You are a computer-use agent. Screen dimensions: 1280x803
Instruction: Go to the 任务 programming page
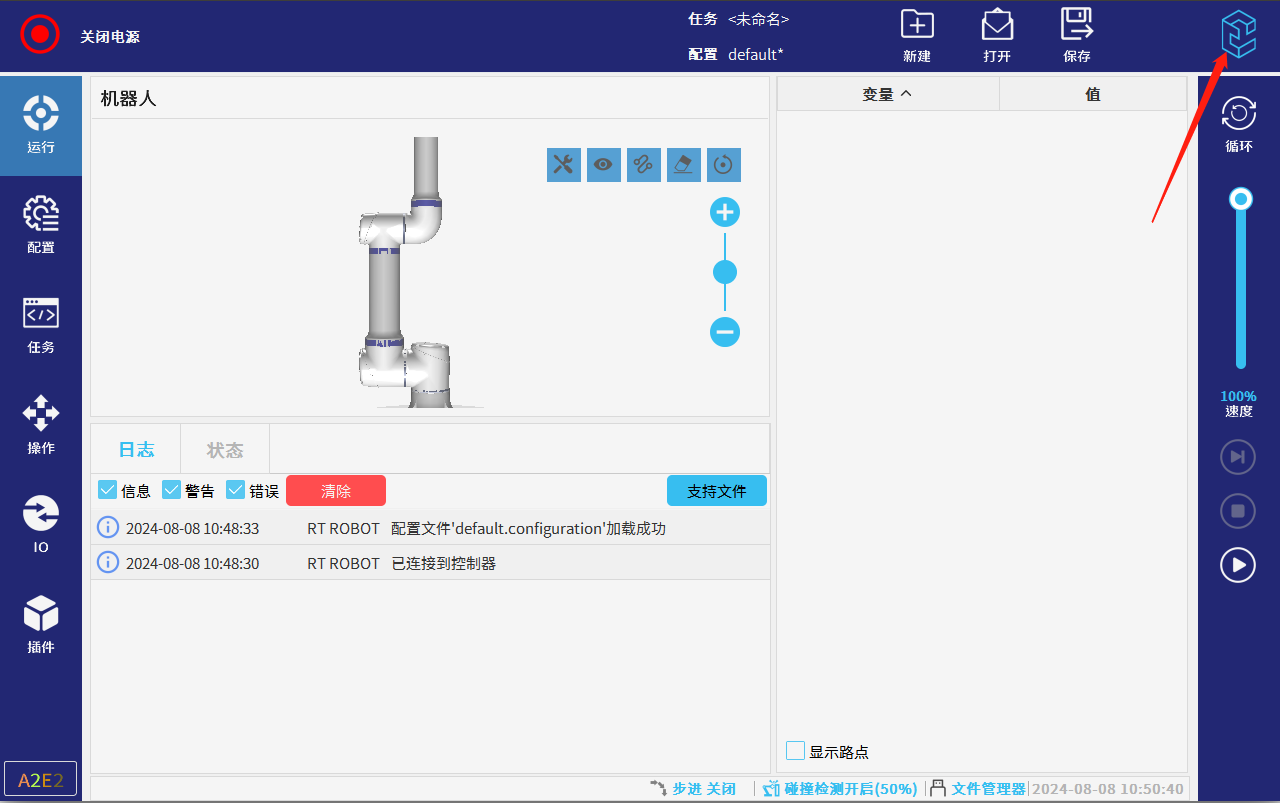41,325
